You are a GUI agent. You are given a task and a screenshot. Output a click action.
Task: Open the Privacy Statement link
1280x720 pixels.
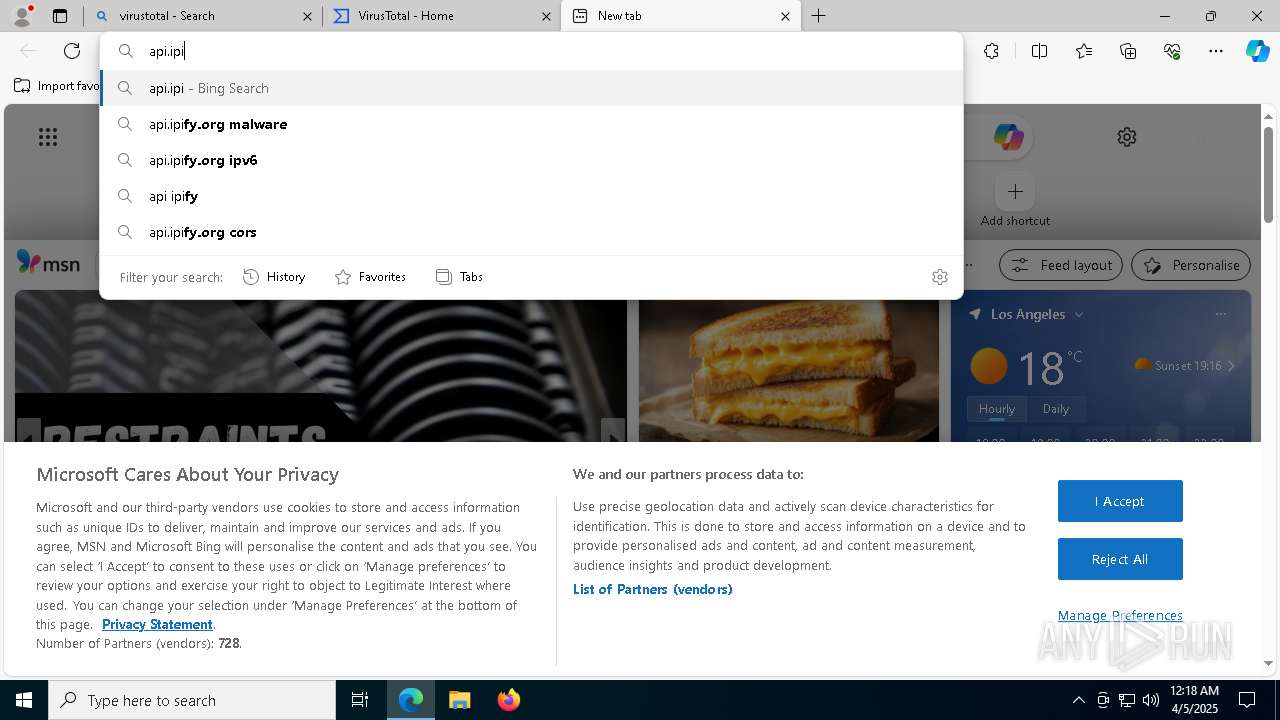(157, 624)
